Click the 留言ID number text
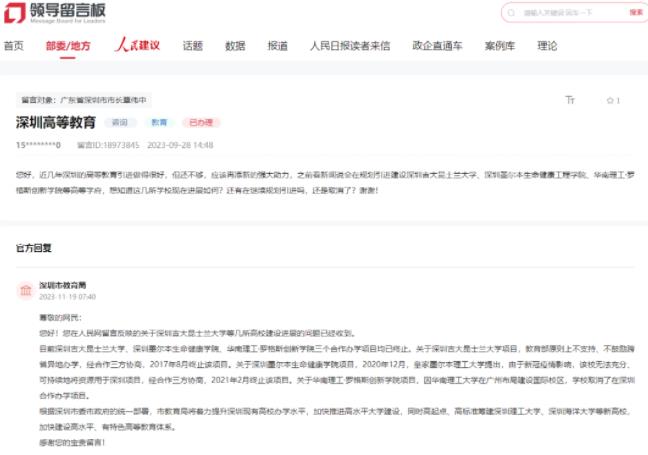The image size is (648, 455). pos(108,145)
